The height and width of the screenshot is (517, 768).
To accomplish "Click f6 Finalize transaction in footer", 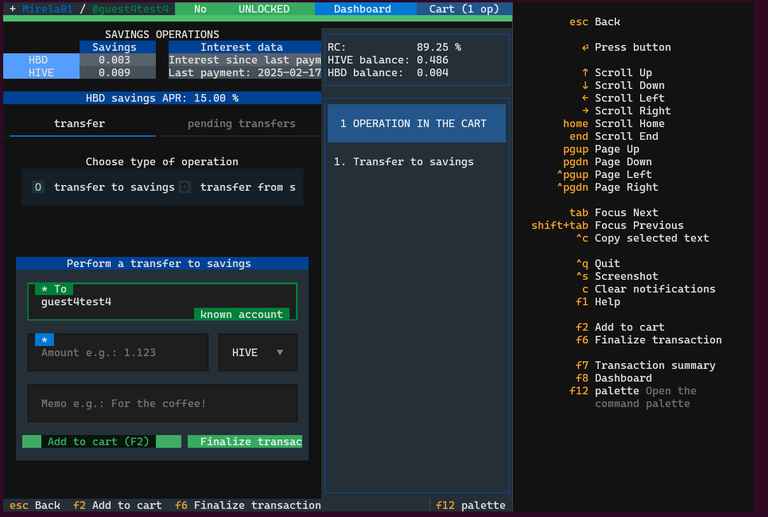I will tap(248, 505).
